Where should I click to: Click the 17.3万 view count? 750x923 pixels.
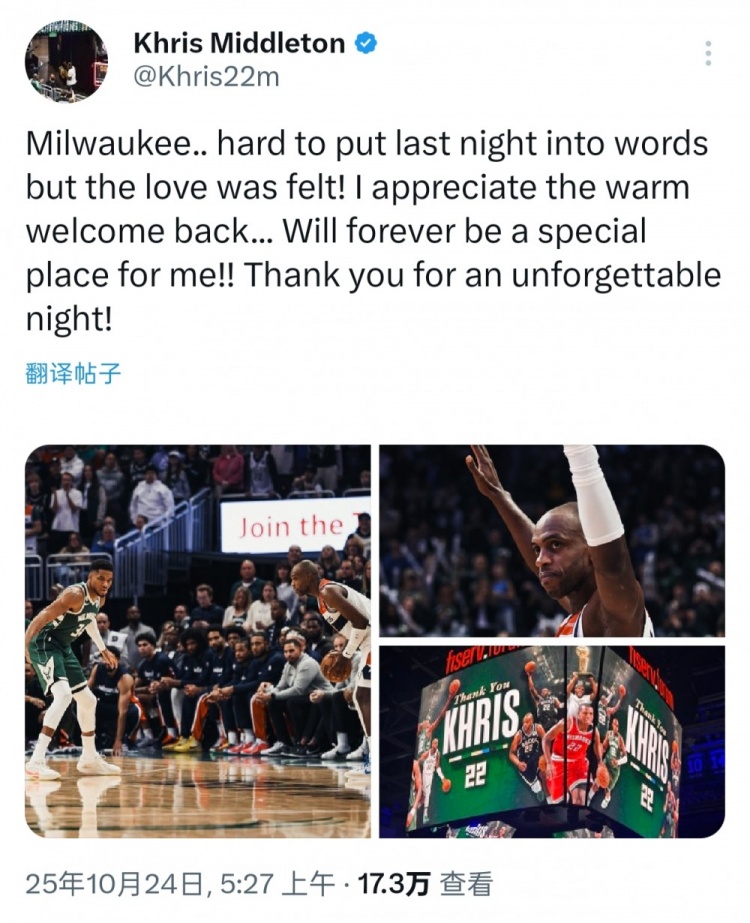pos(393,884)
